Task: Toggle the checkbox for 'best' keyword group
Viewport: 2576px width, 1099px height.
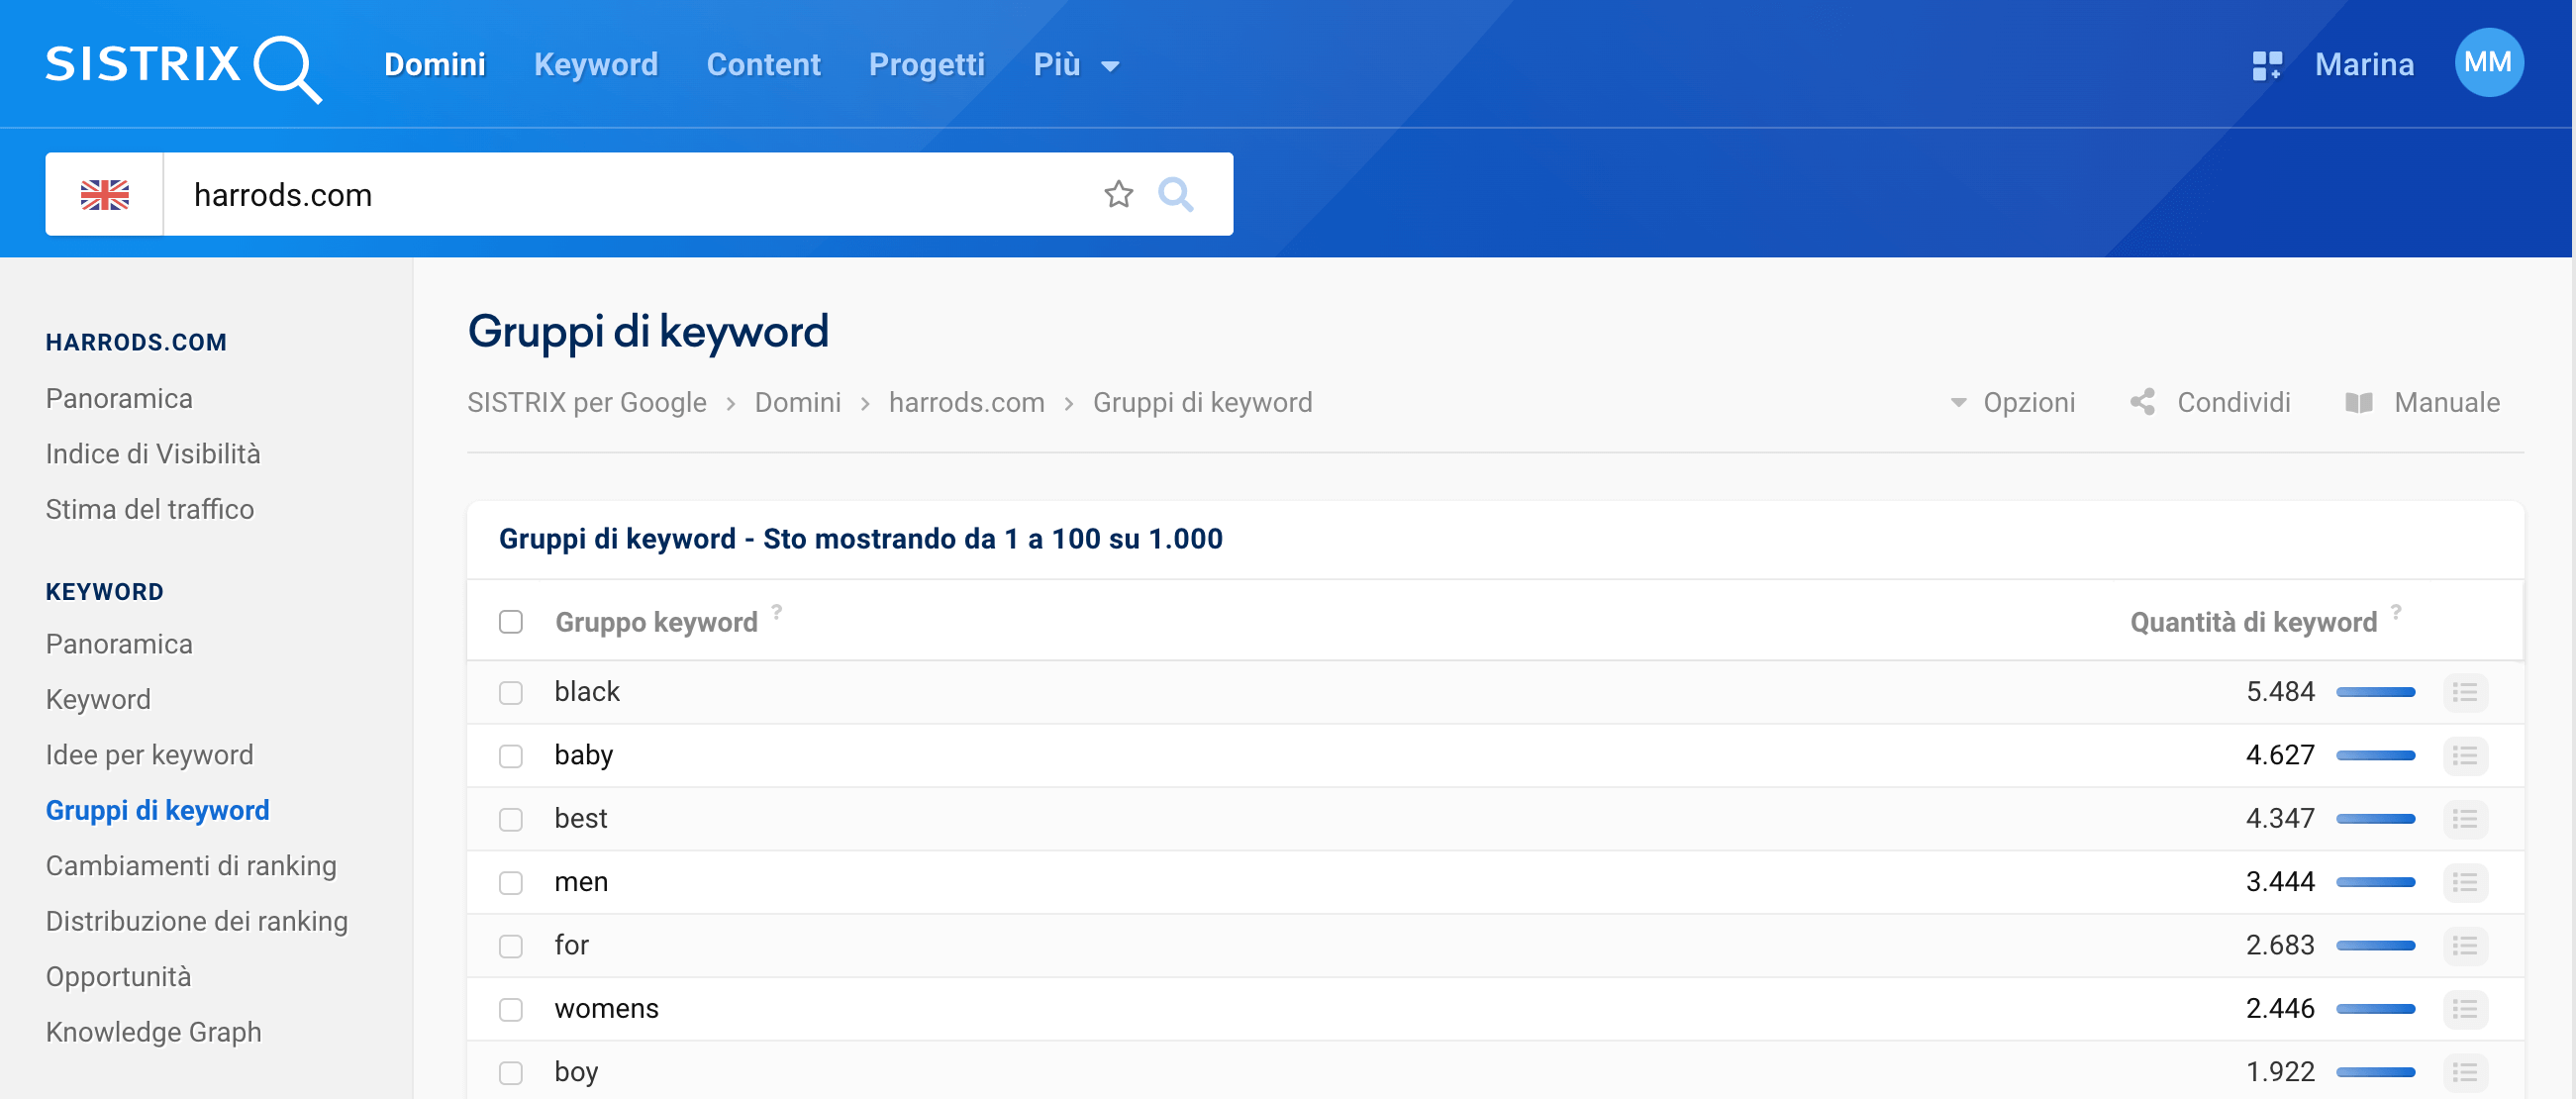Action: pyautogui.click(x=511, y=818)
